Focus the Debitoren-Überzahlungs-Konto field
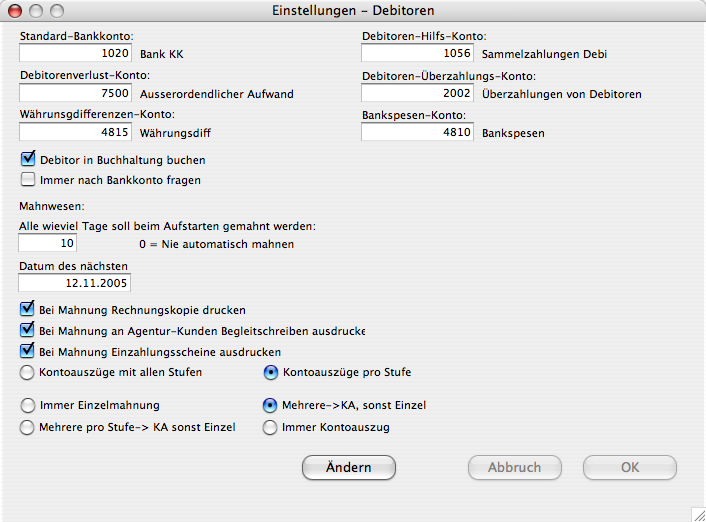Screen dimensions: 706x522 [418, 93]
